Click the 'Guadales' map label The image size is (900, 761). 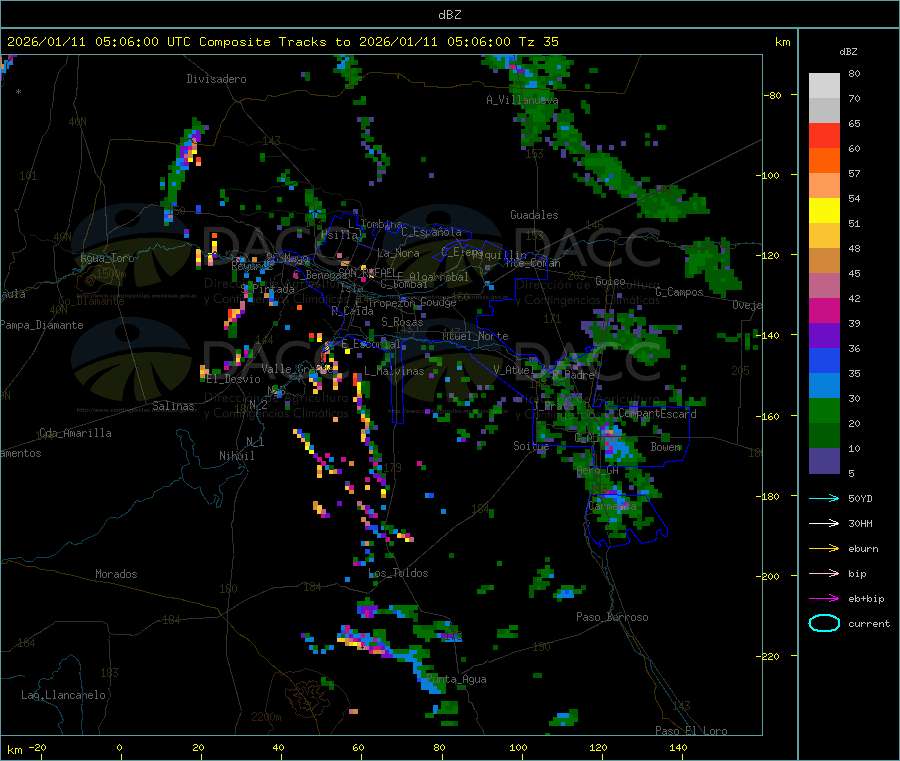534,215
